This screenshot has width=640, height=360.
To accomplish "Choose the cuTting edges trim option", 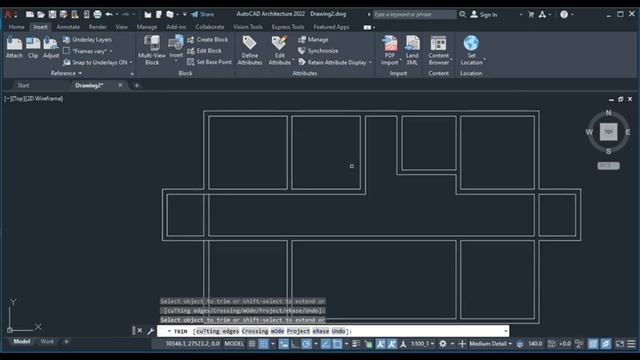I will click(x=218, y=331).
